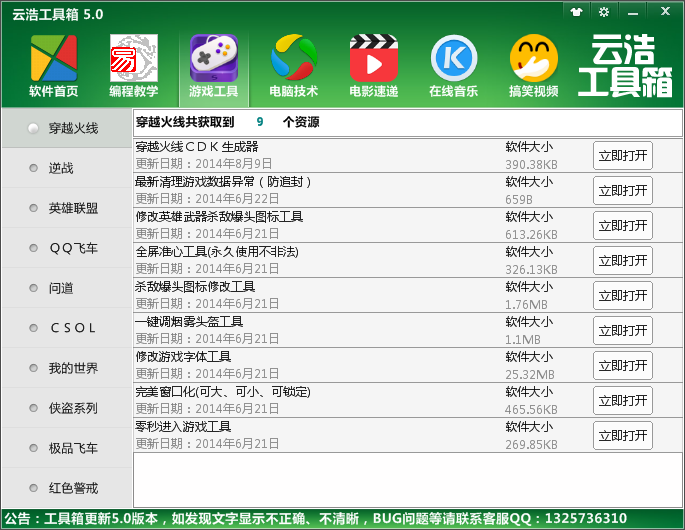This screenshot has height=530, width=685.
Task: Click the title 全屏准心工具(永久使用不非法)
Action: click(217, 252)
